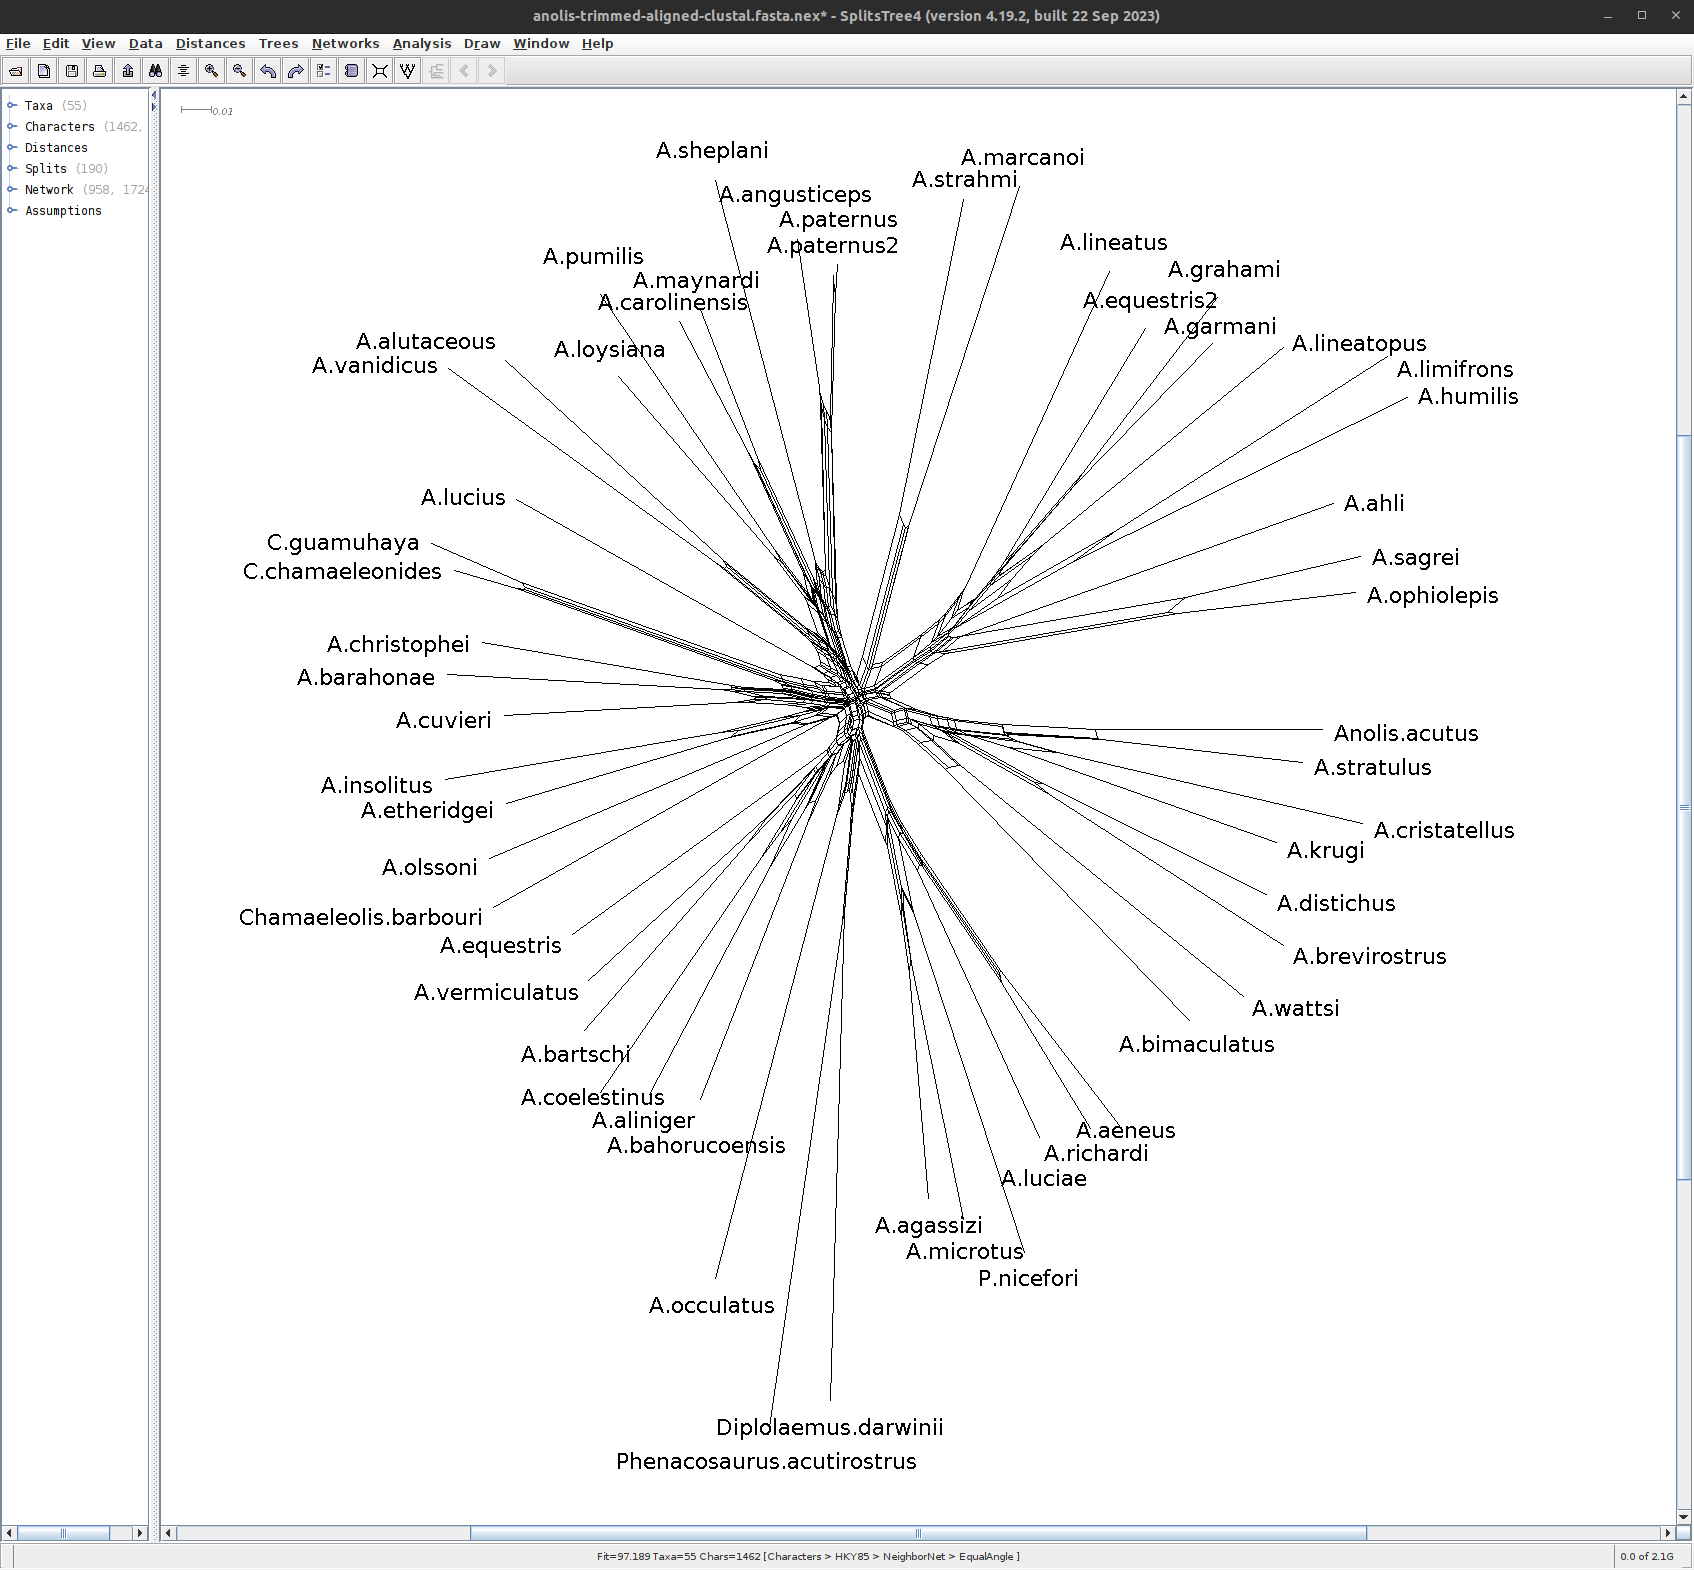This screenshot has width=1694, height=1570.
Task: Click the memory usage indicator 0.0 of 2.1G
Action: [x=1646, y=1556]
